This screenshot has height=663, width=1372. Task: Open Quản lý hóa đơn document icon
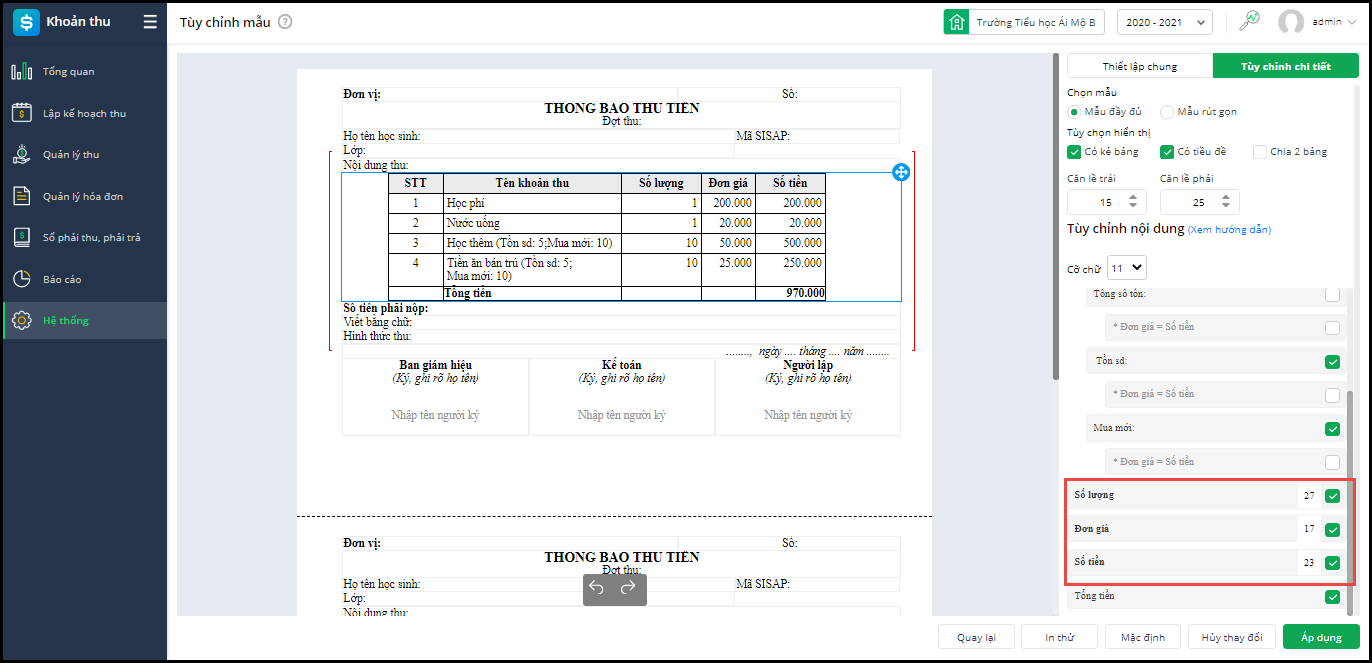22,196
